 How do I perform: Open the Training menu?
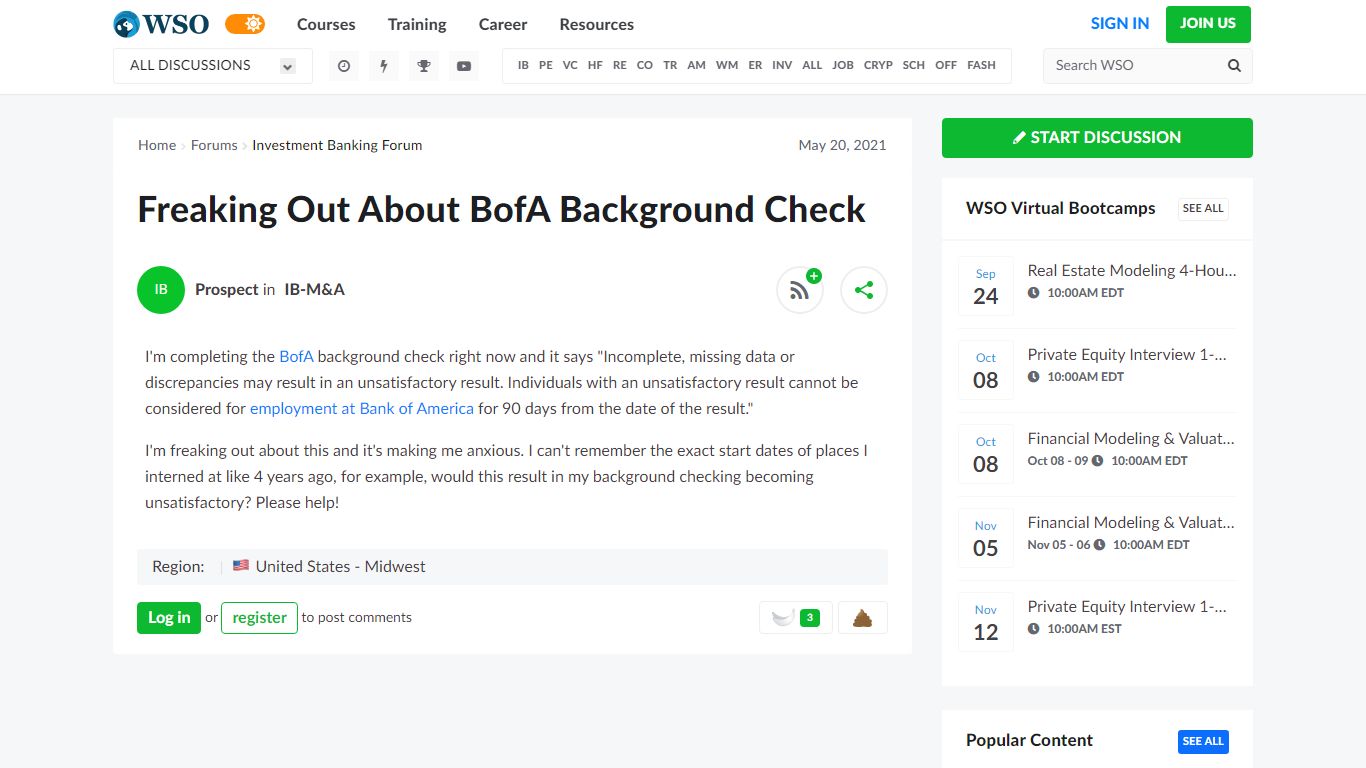point(417,24)
